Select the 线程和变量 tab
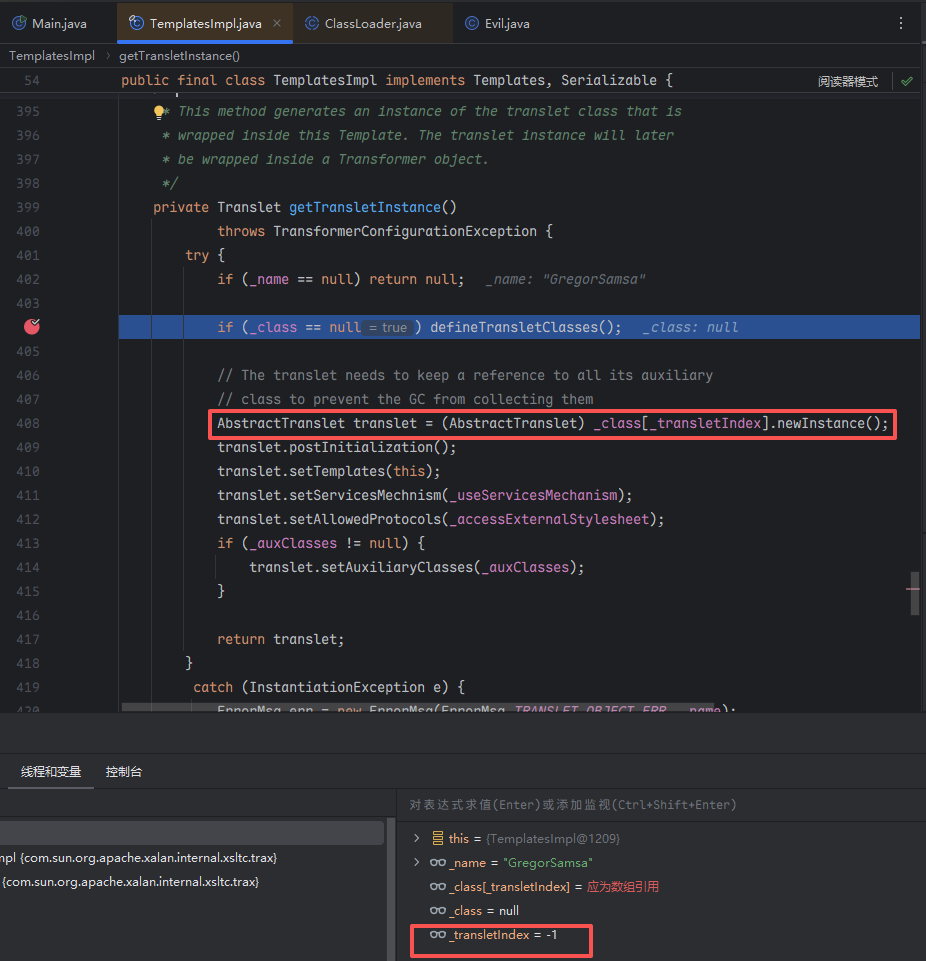The width and height of the screenshot is (926, 961). pos(51,772)
